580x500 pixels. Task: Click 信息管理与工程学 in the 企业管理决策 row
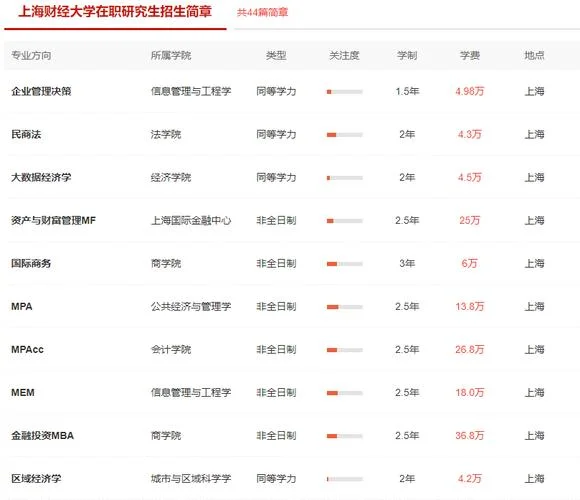click(191, 91)
